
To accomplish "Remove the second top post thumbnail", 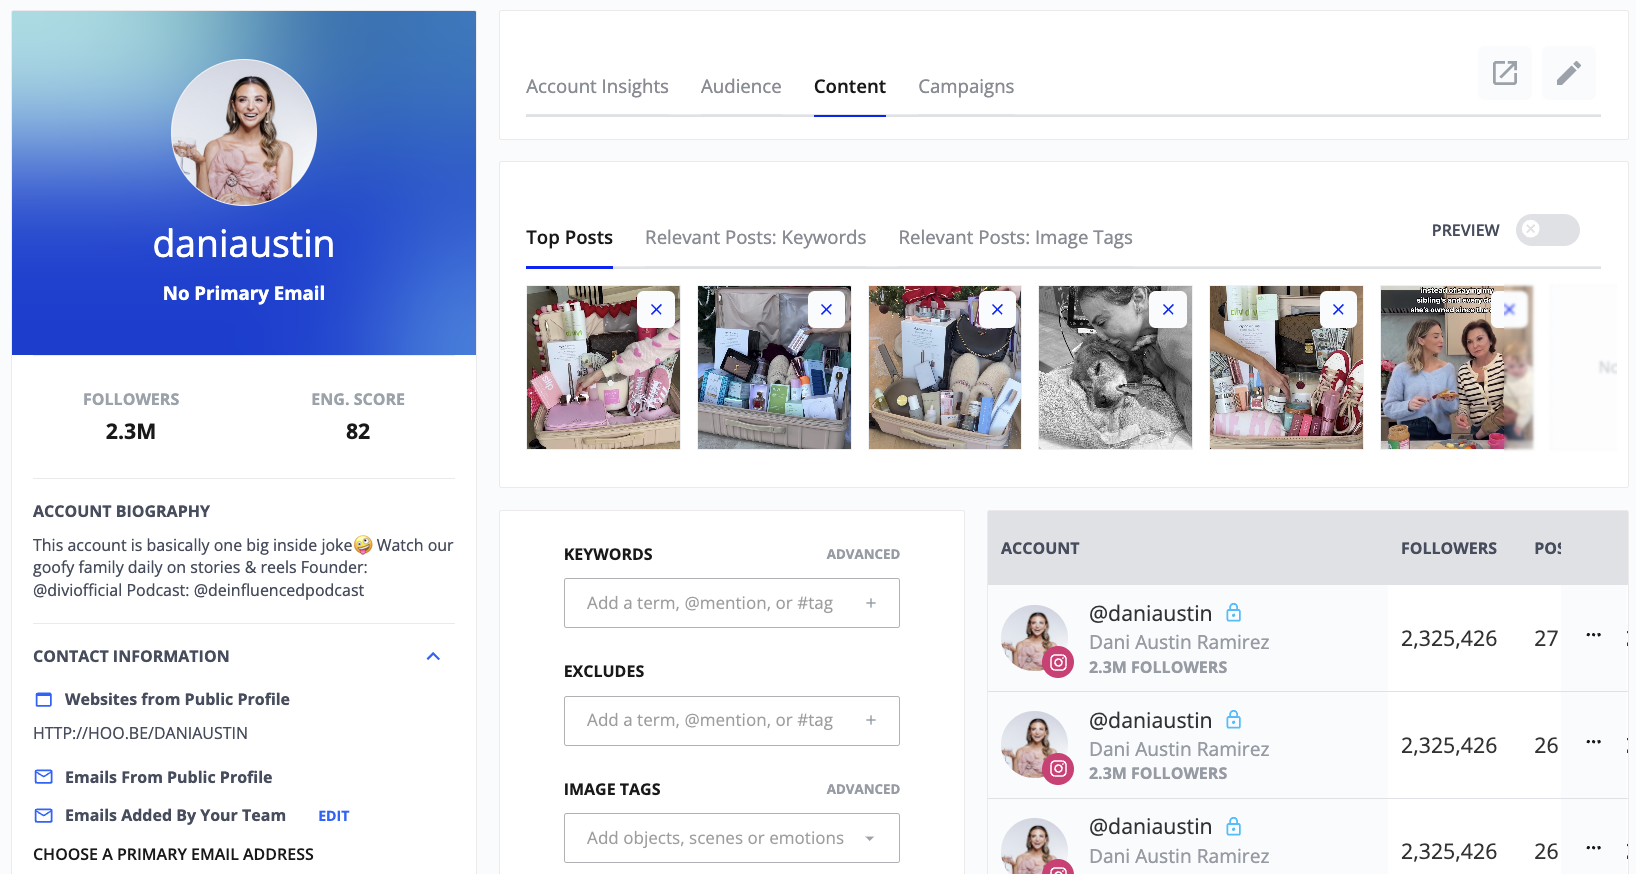I will point(826,310).
